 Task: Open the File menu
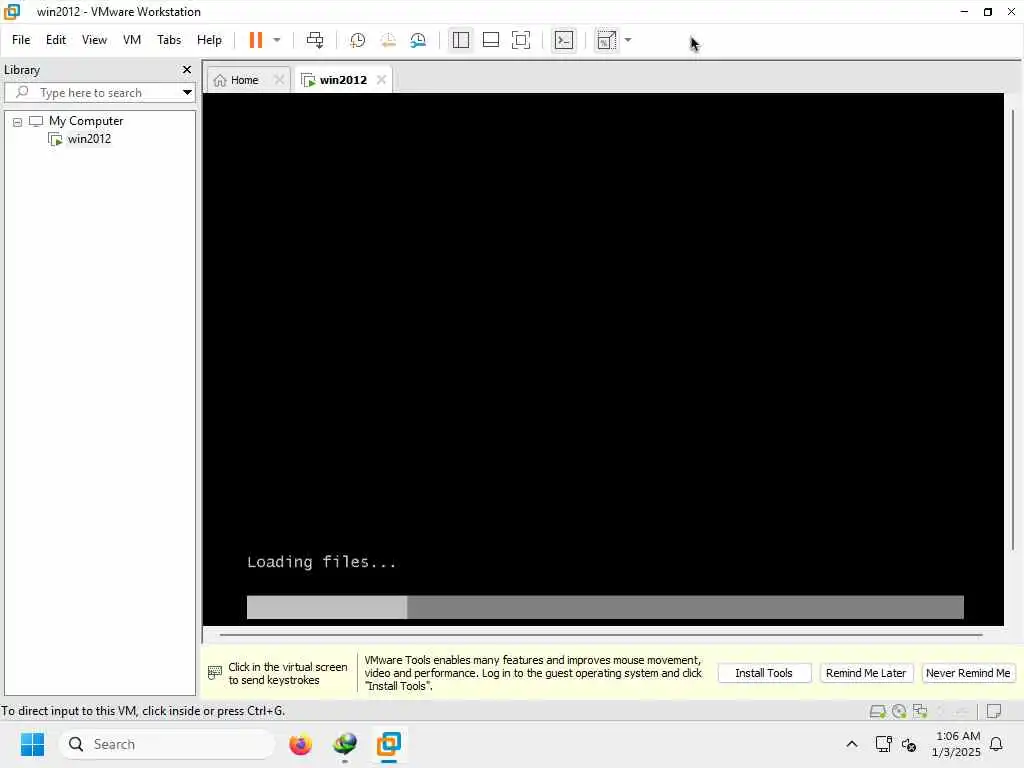(21, 40)
